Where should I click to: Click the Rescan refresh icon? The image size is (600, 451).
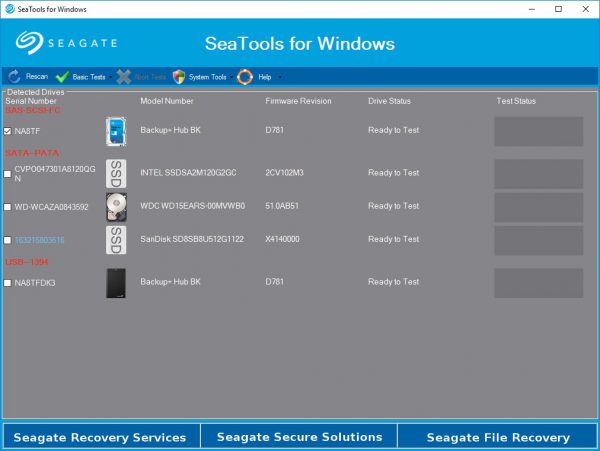(x=14, y=77)
